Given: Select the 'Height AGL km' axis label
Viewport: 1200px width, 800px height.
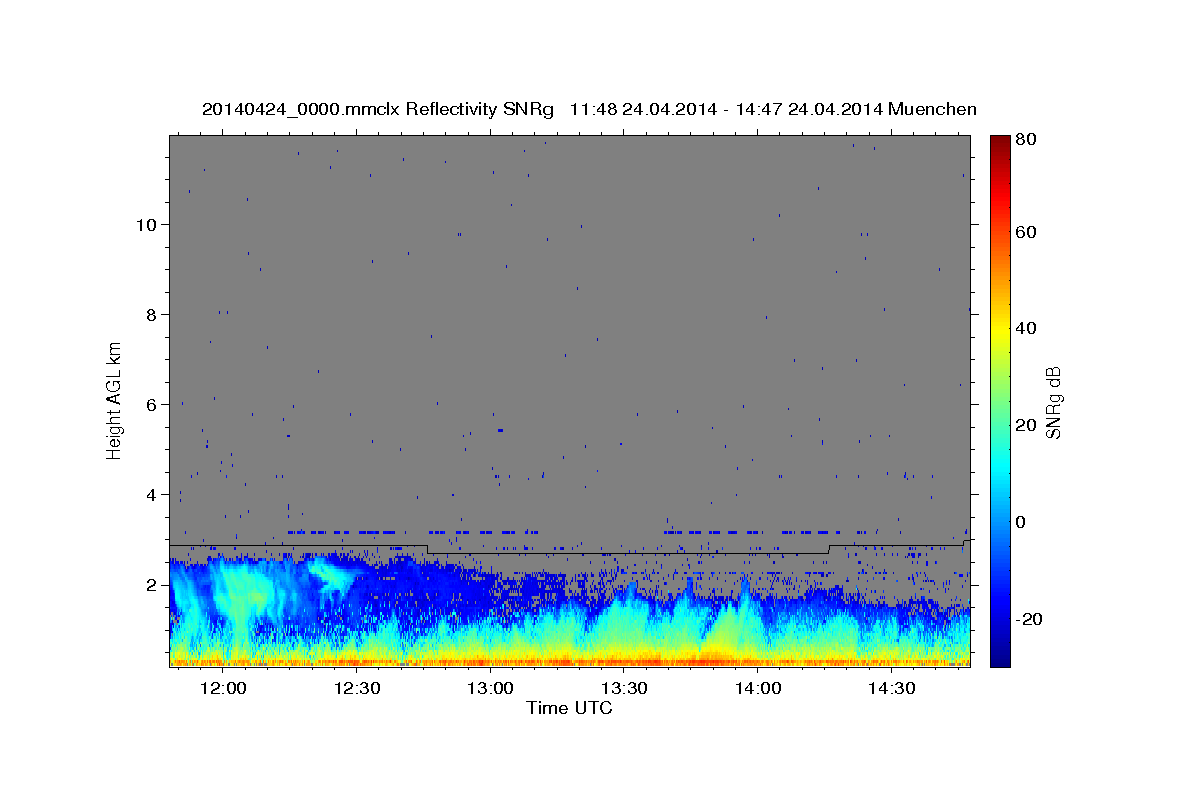Looking at the screenshot, I should point(114,401).
